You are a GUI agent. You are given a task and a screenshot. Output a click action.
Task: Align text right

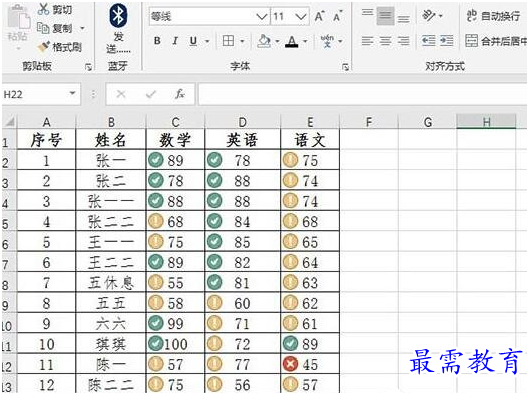click(x=403, y=41)
